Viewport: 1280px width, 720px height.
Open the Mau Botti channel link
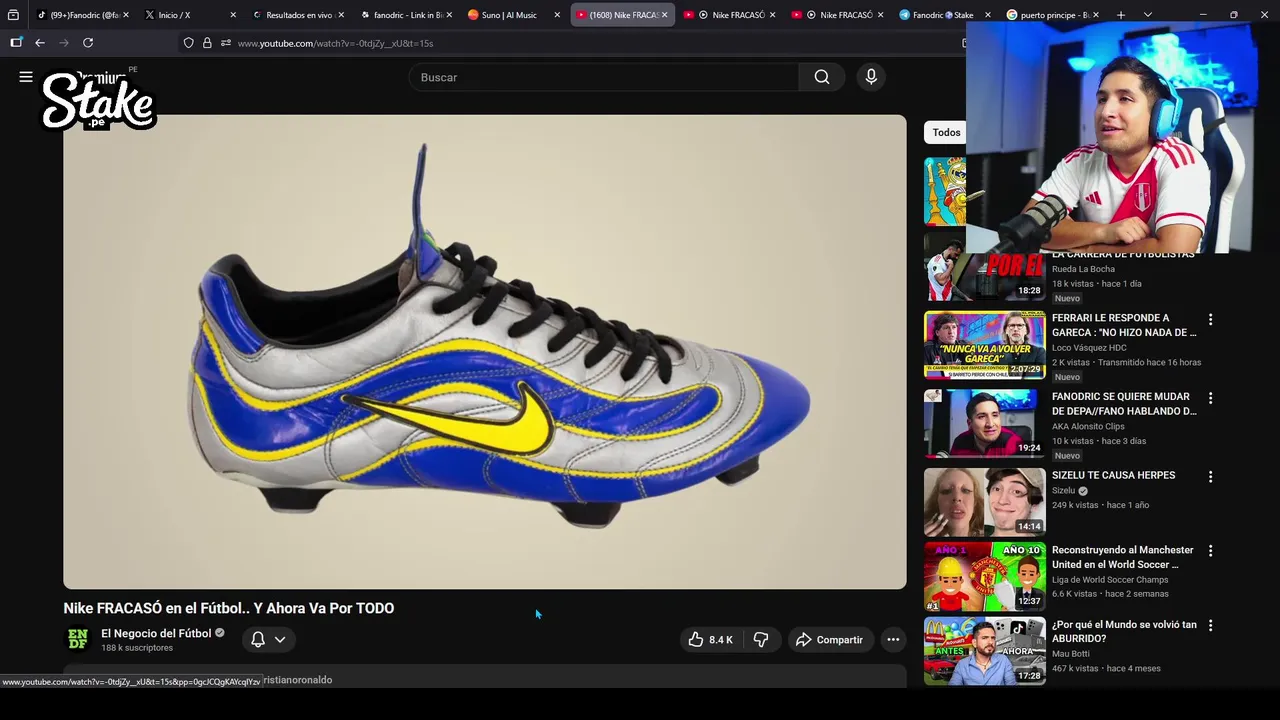point(1071,654)
